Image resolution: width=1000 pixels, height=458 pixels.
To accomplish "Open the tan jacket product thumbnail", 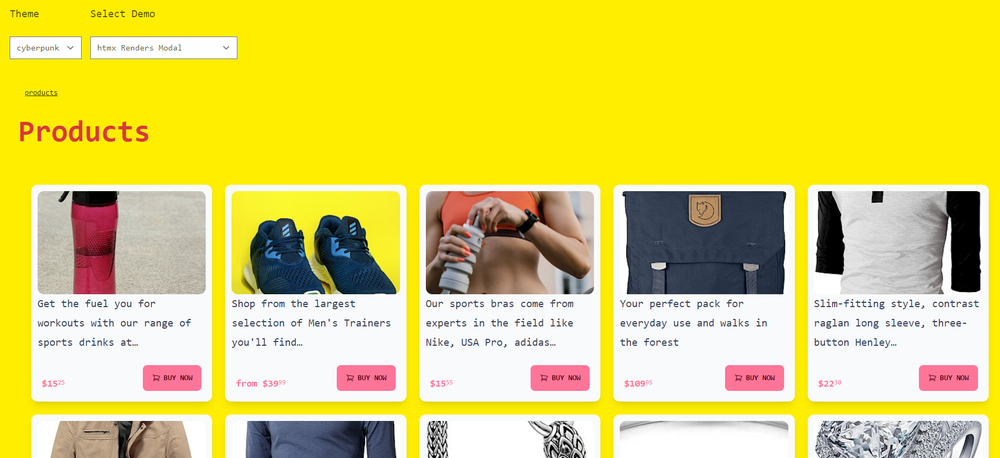I will 122,440.
